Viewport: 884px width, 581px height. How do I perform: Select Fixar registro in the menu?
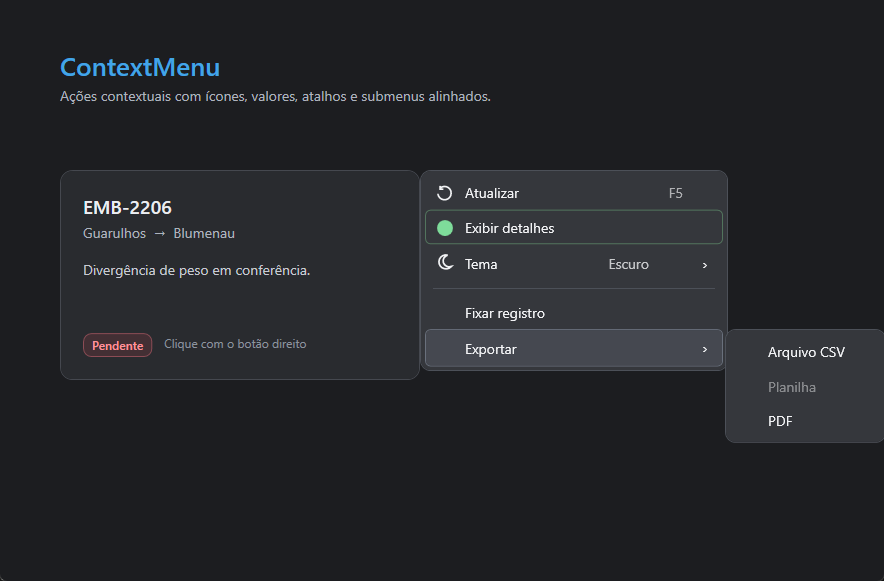[574, 313]
